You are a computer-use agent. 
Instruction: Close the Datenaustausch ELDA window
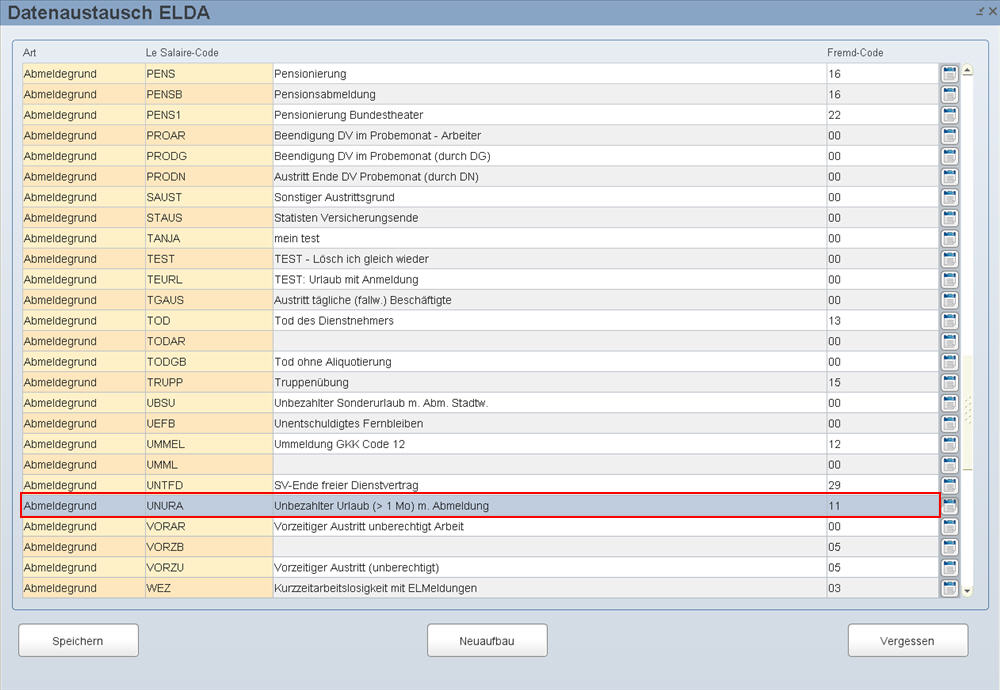point(992,11)
